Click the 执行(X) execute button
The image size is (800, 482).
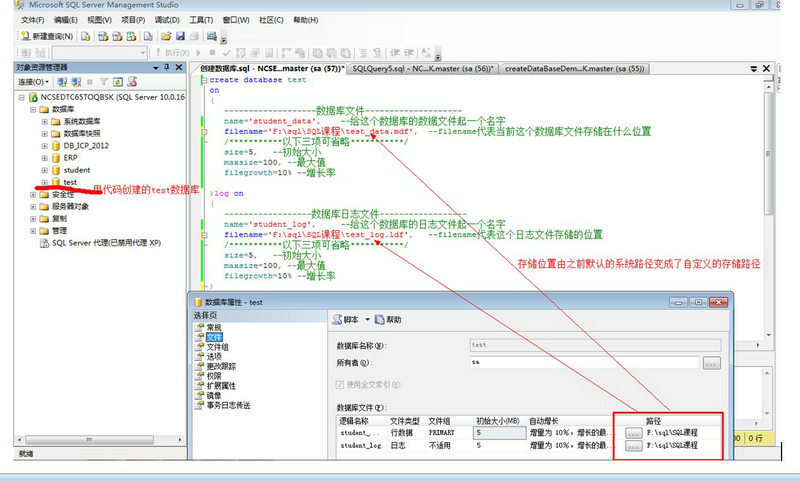[x=172, y=53]
